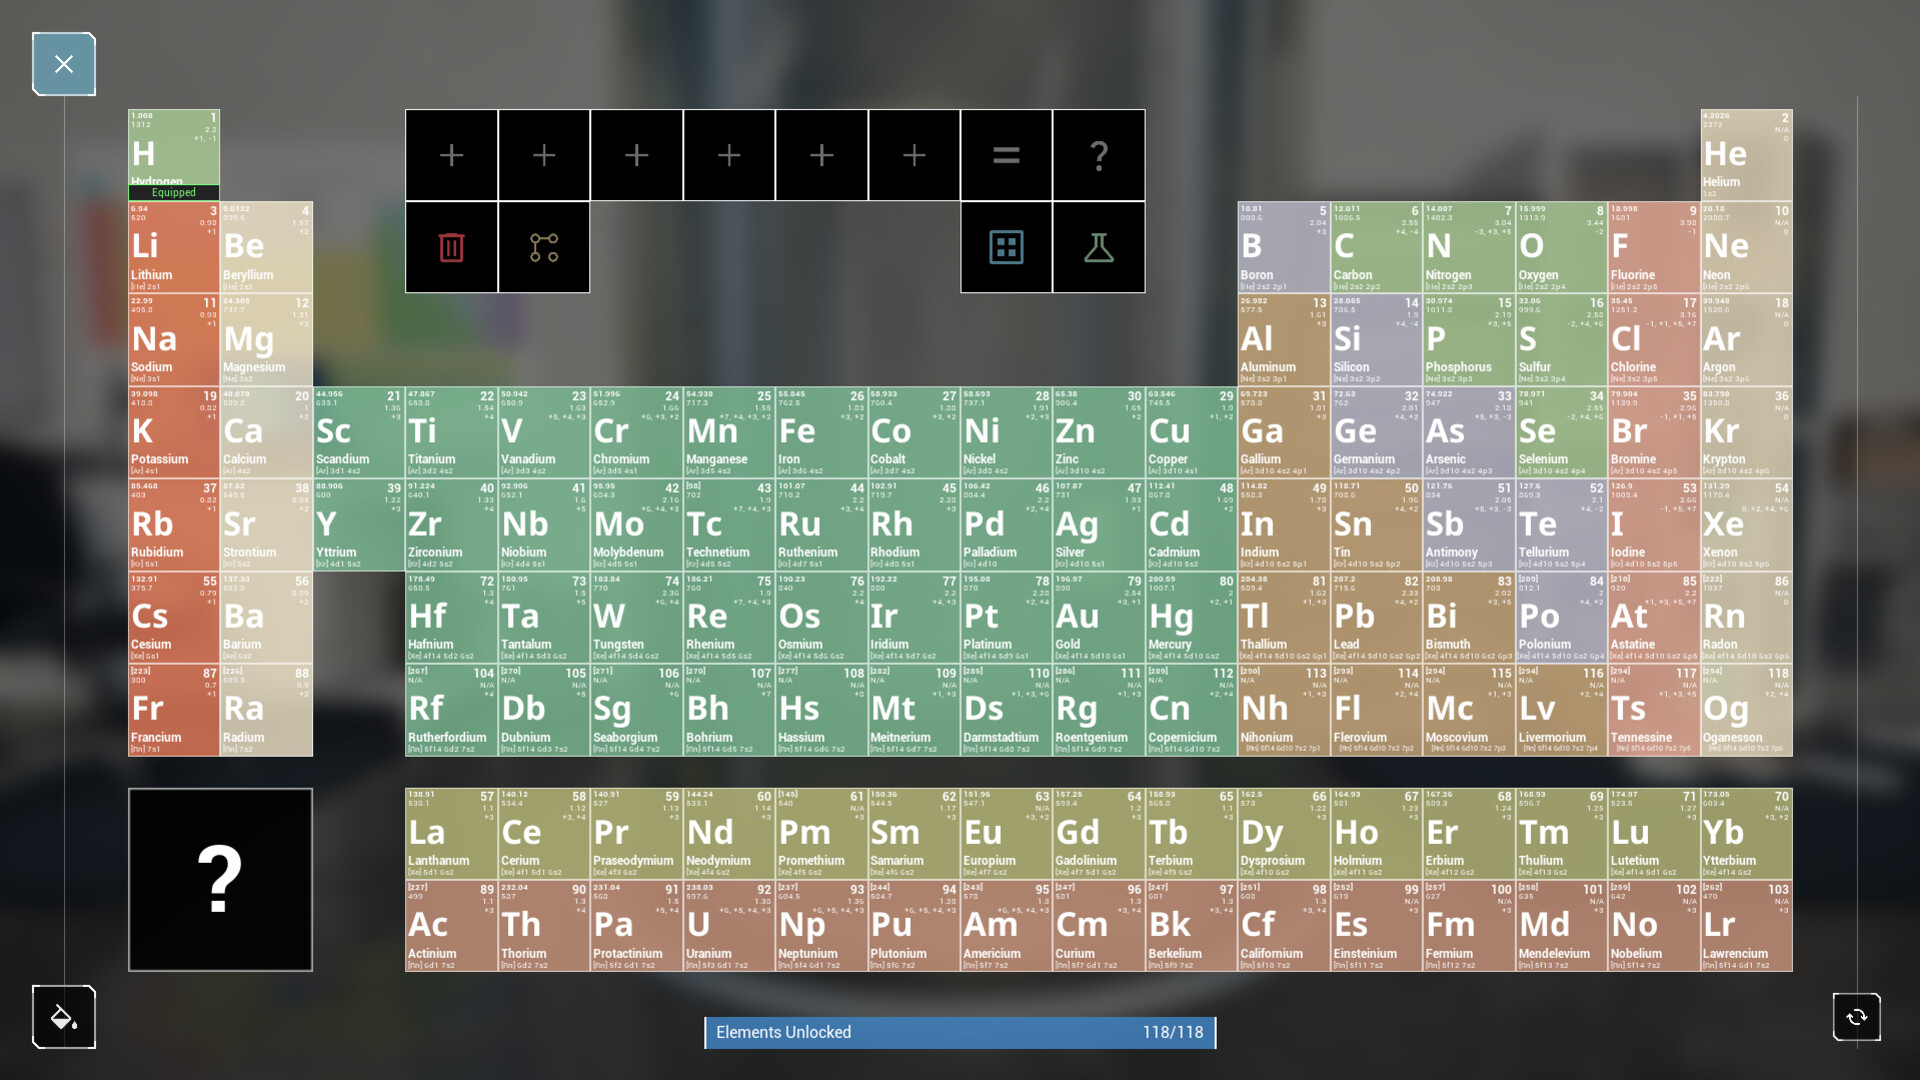1920x1080 pixels.
Task: Click the first plus equation slot
Action: (x=451, y=155)
